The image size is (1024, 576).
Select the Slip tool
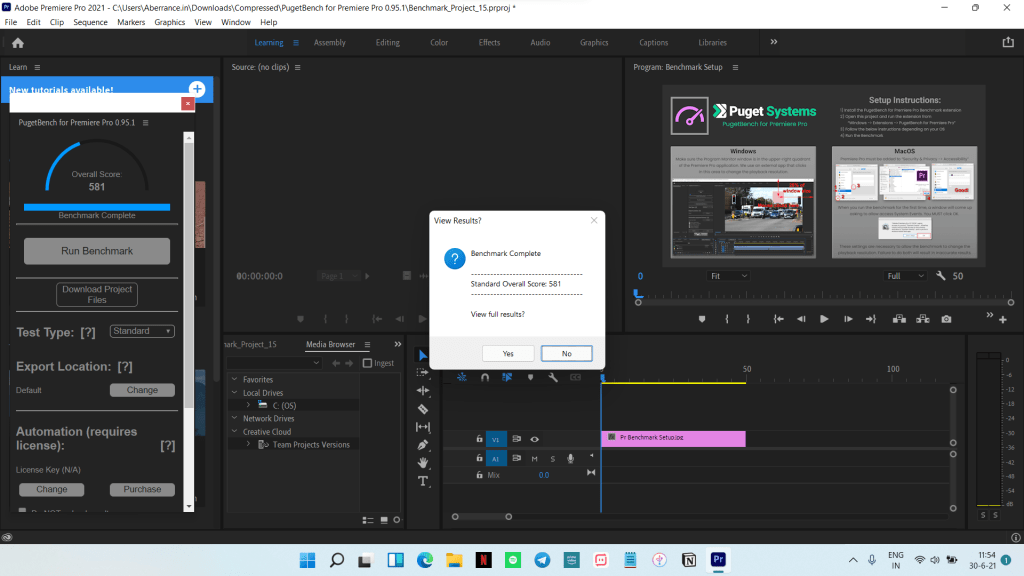coord(423,427)
